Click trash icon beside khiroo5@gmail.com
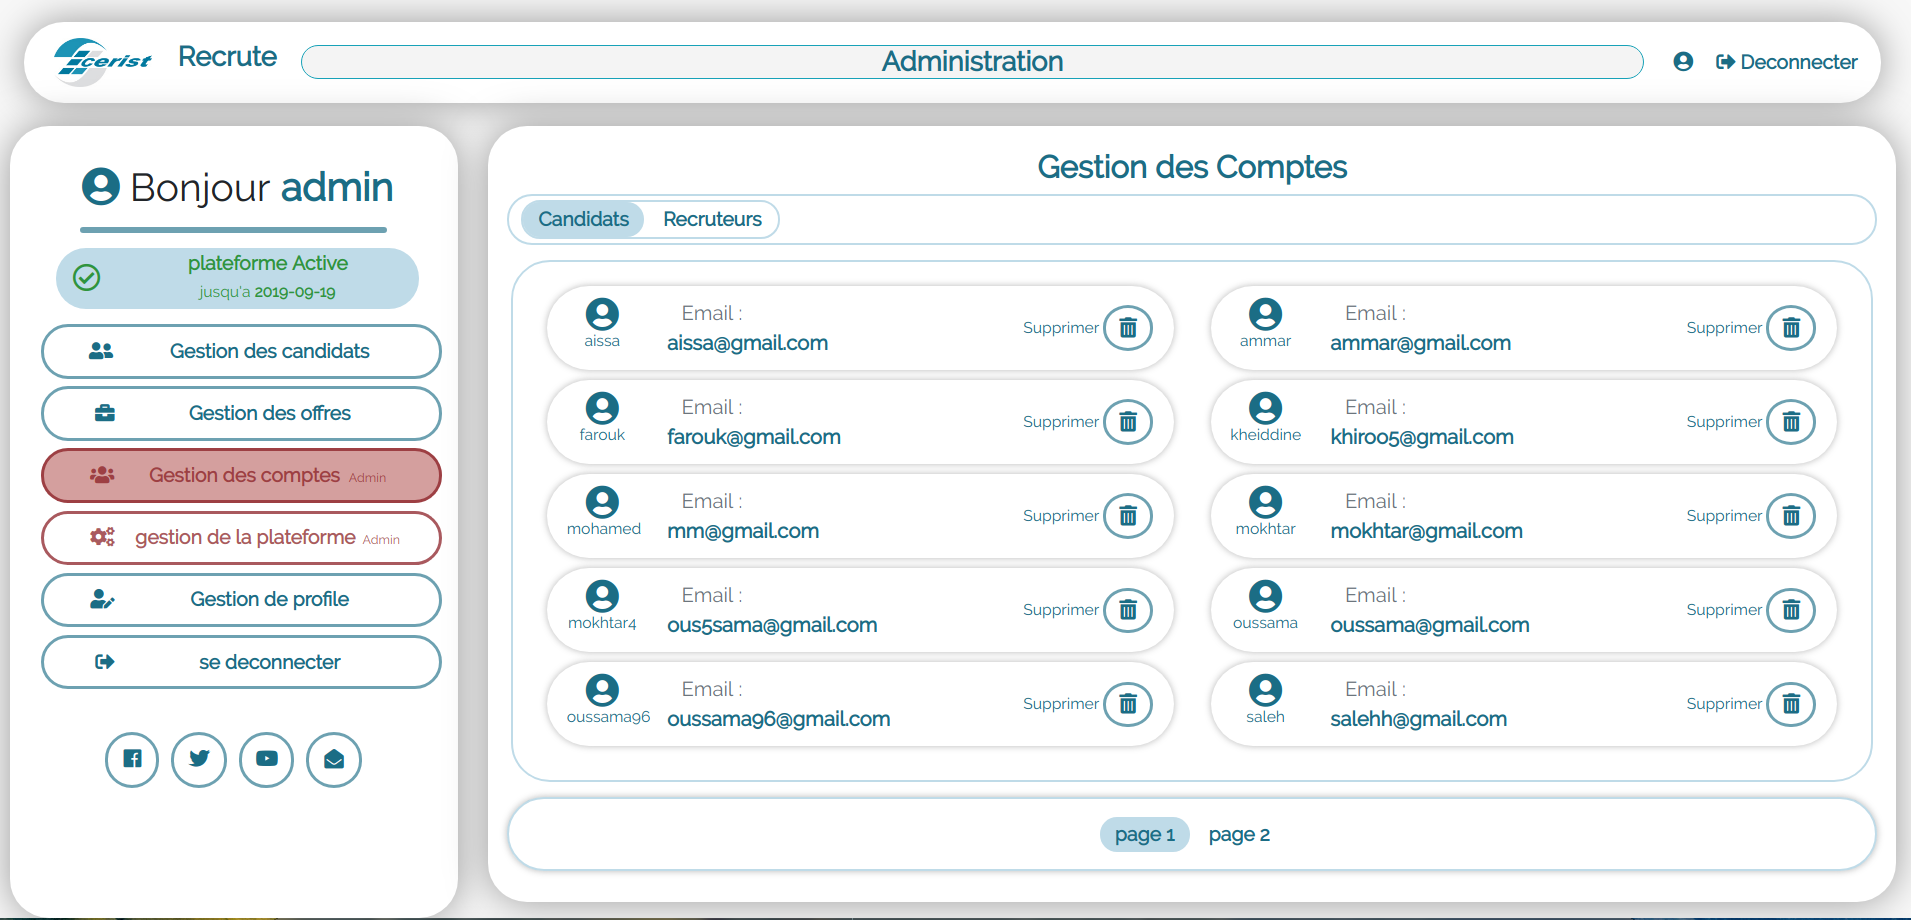The image size is (1911, 920). click(x=1791, y=422)
